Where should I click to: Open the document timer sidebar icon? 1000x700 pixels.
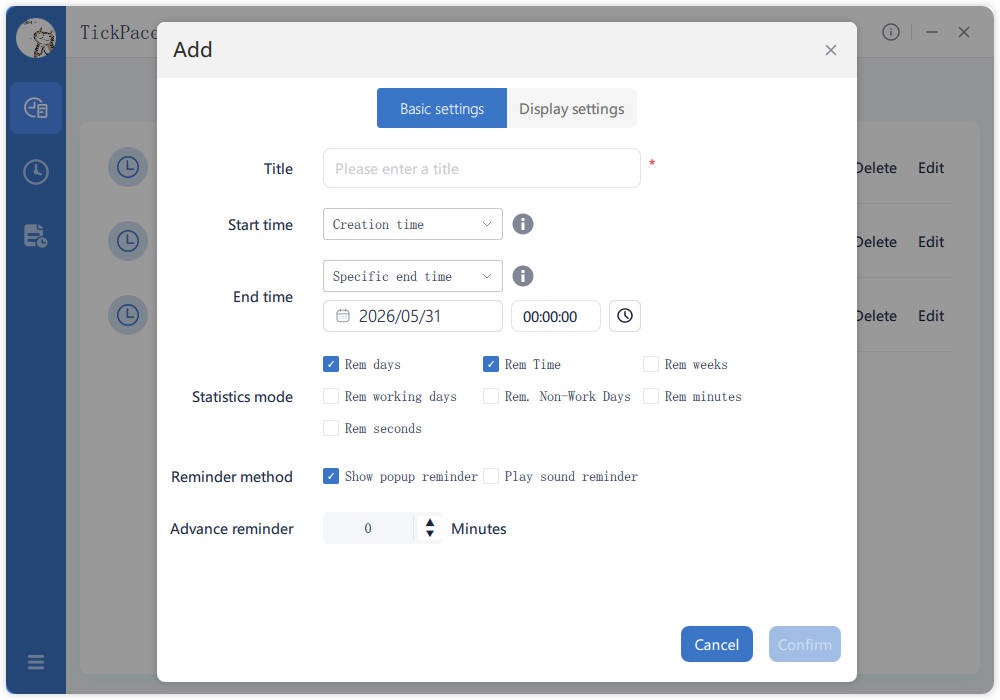coord(36,235)
